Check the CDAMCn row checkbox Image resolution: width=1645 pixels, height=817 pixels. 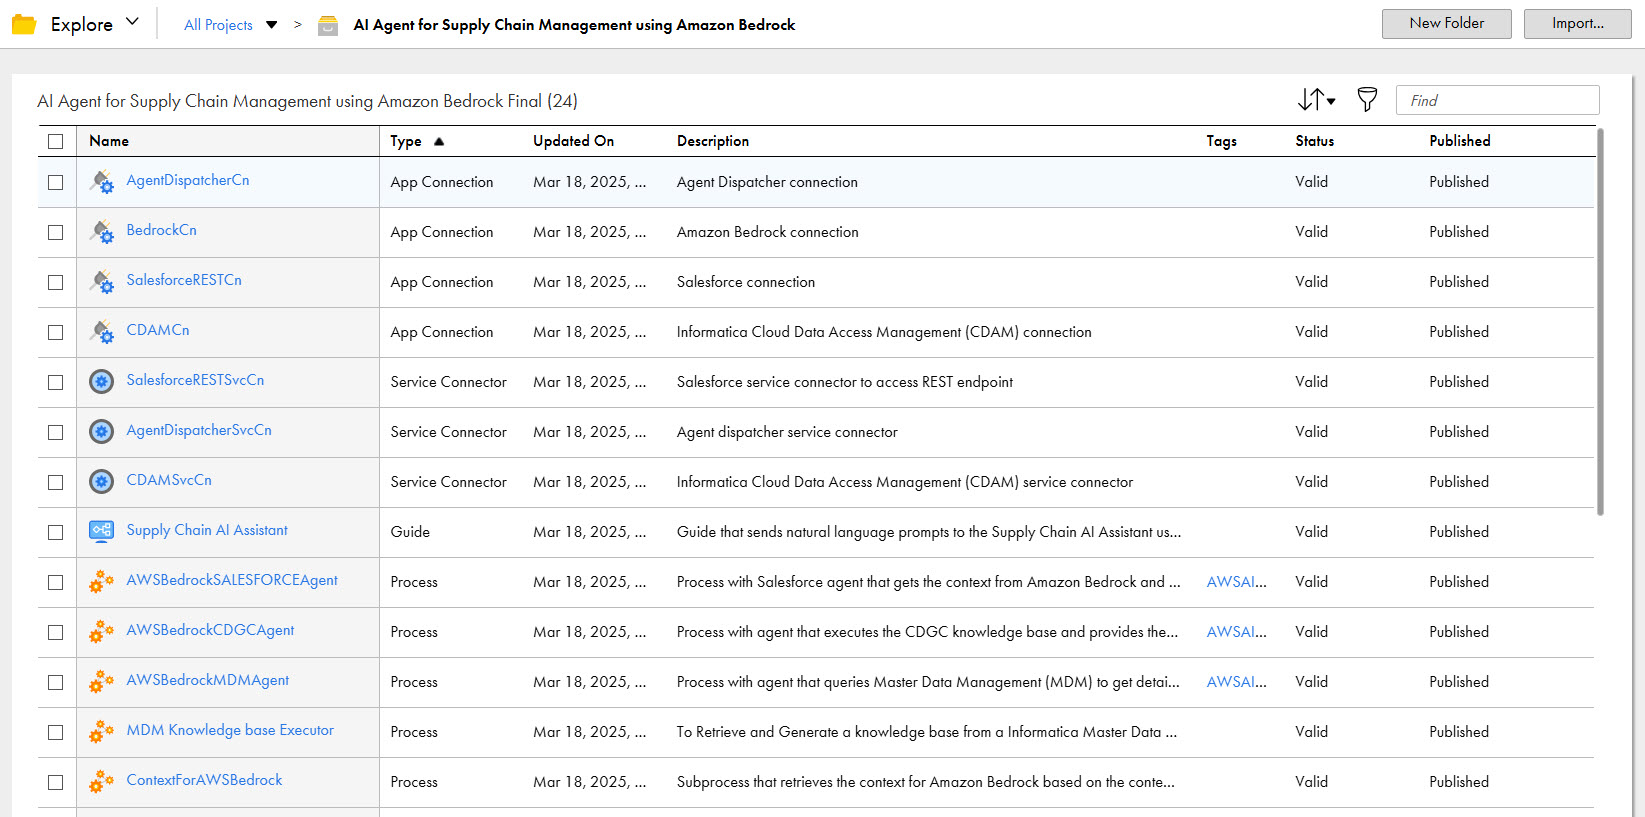(56, 332)
